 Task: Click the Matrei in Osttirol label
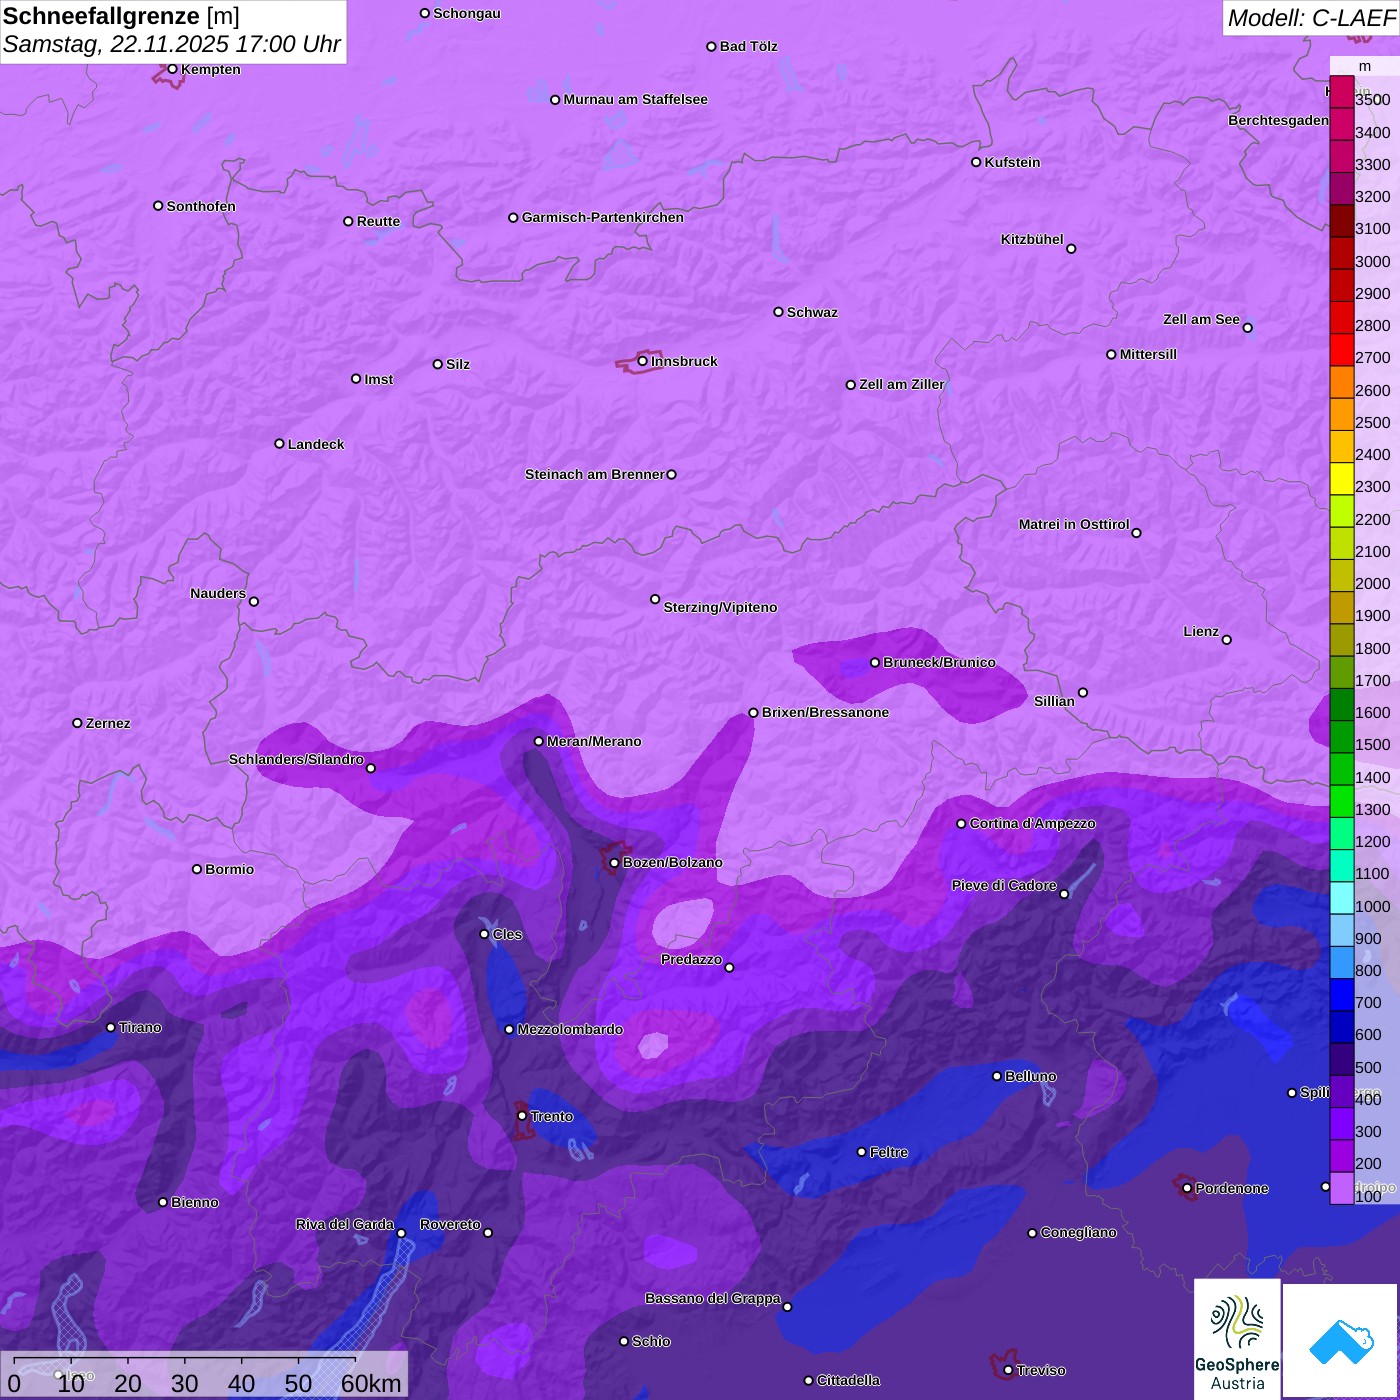[1074, 524]
